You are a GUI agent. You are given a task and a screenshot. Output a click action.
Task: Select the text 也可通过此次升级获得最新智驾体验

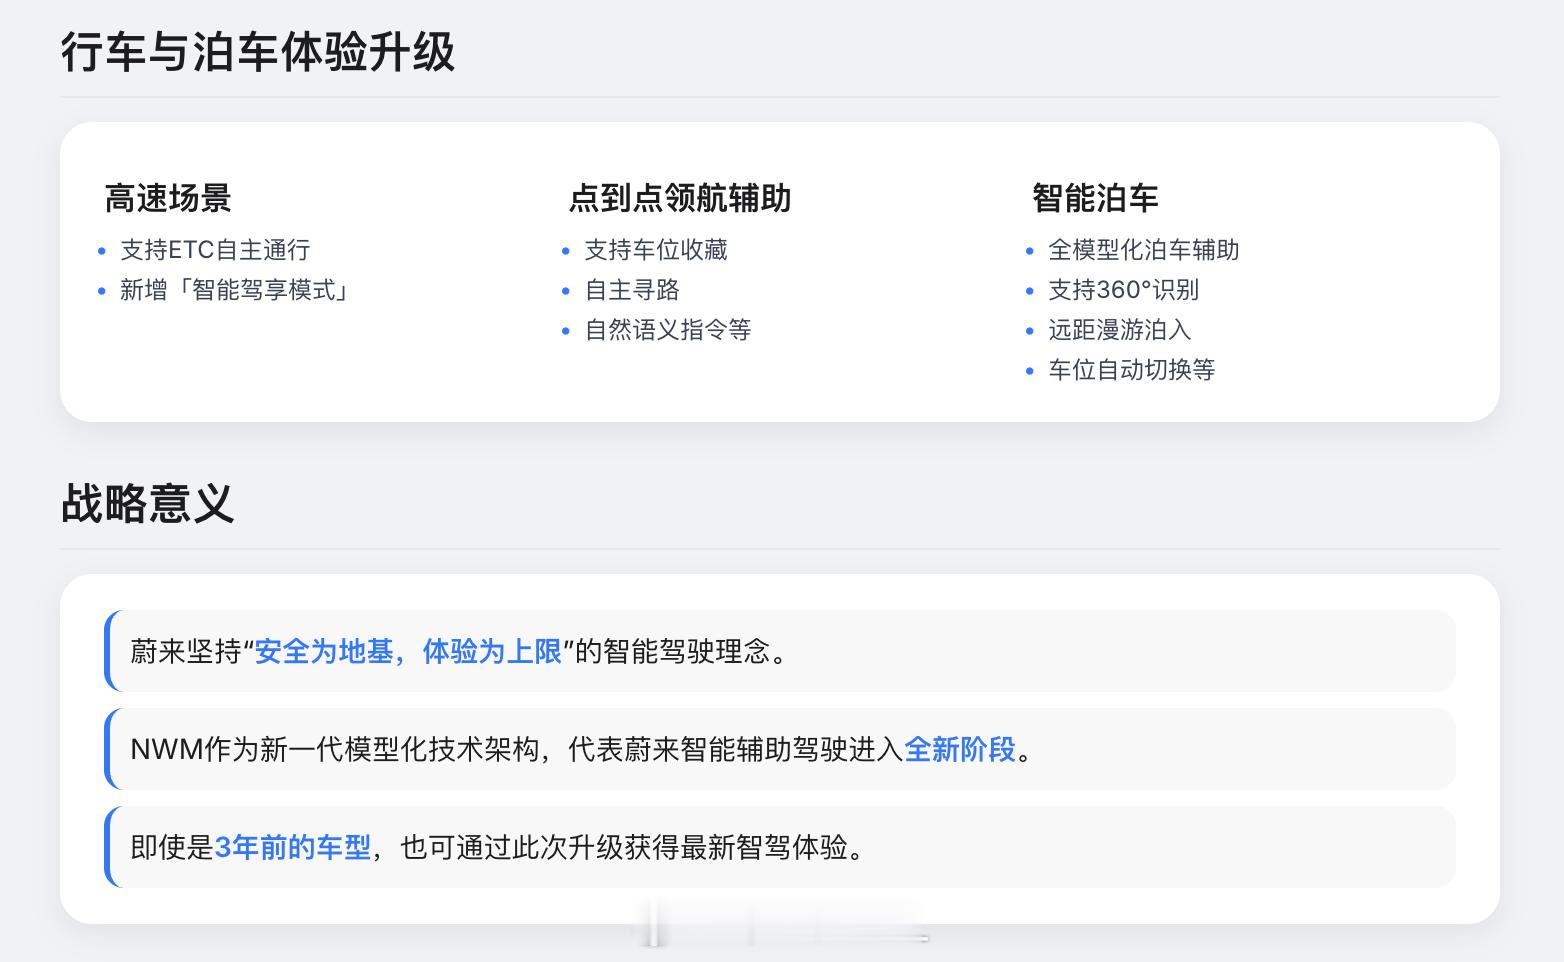pos(624,848)
